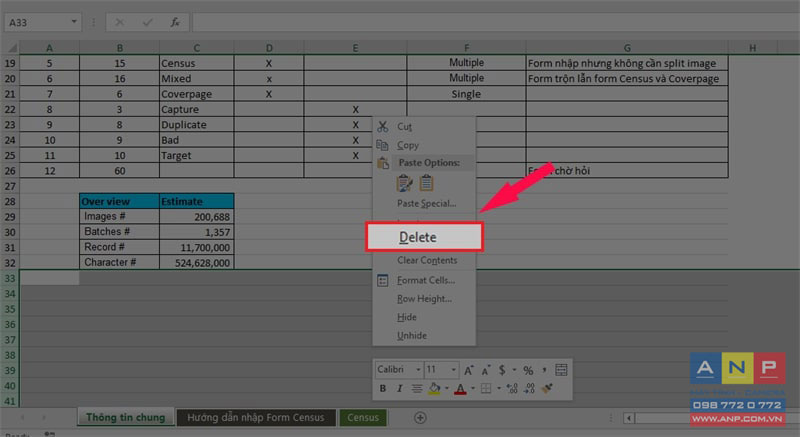Click the formula bar Enter checkmark icon
Viewport: 800px width, 437px height.
click(147, 22)
